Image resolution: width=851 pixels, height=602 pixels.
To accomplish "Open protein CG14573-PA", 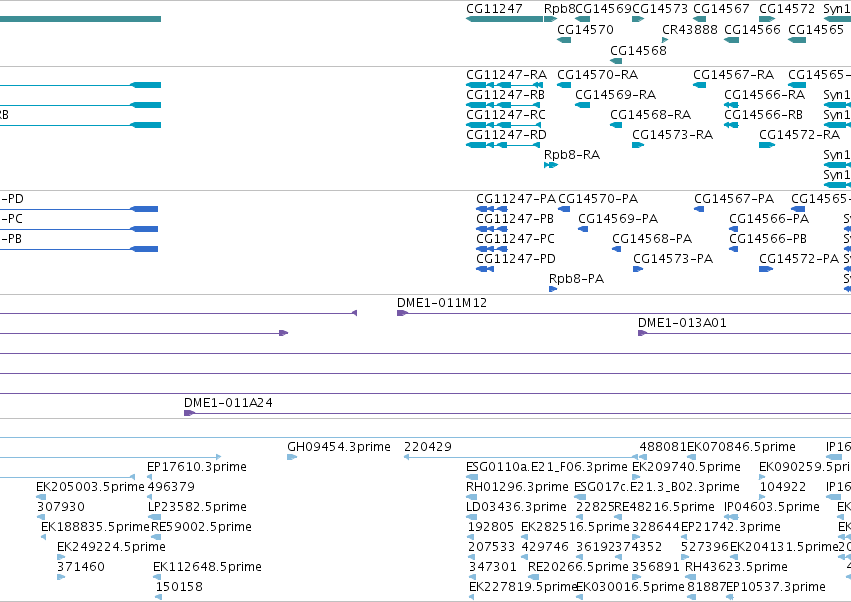I will (x=673, y=259).
